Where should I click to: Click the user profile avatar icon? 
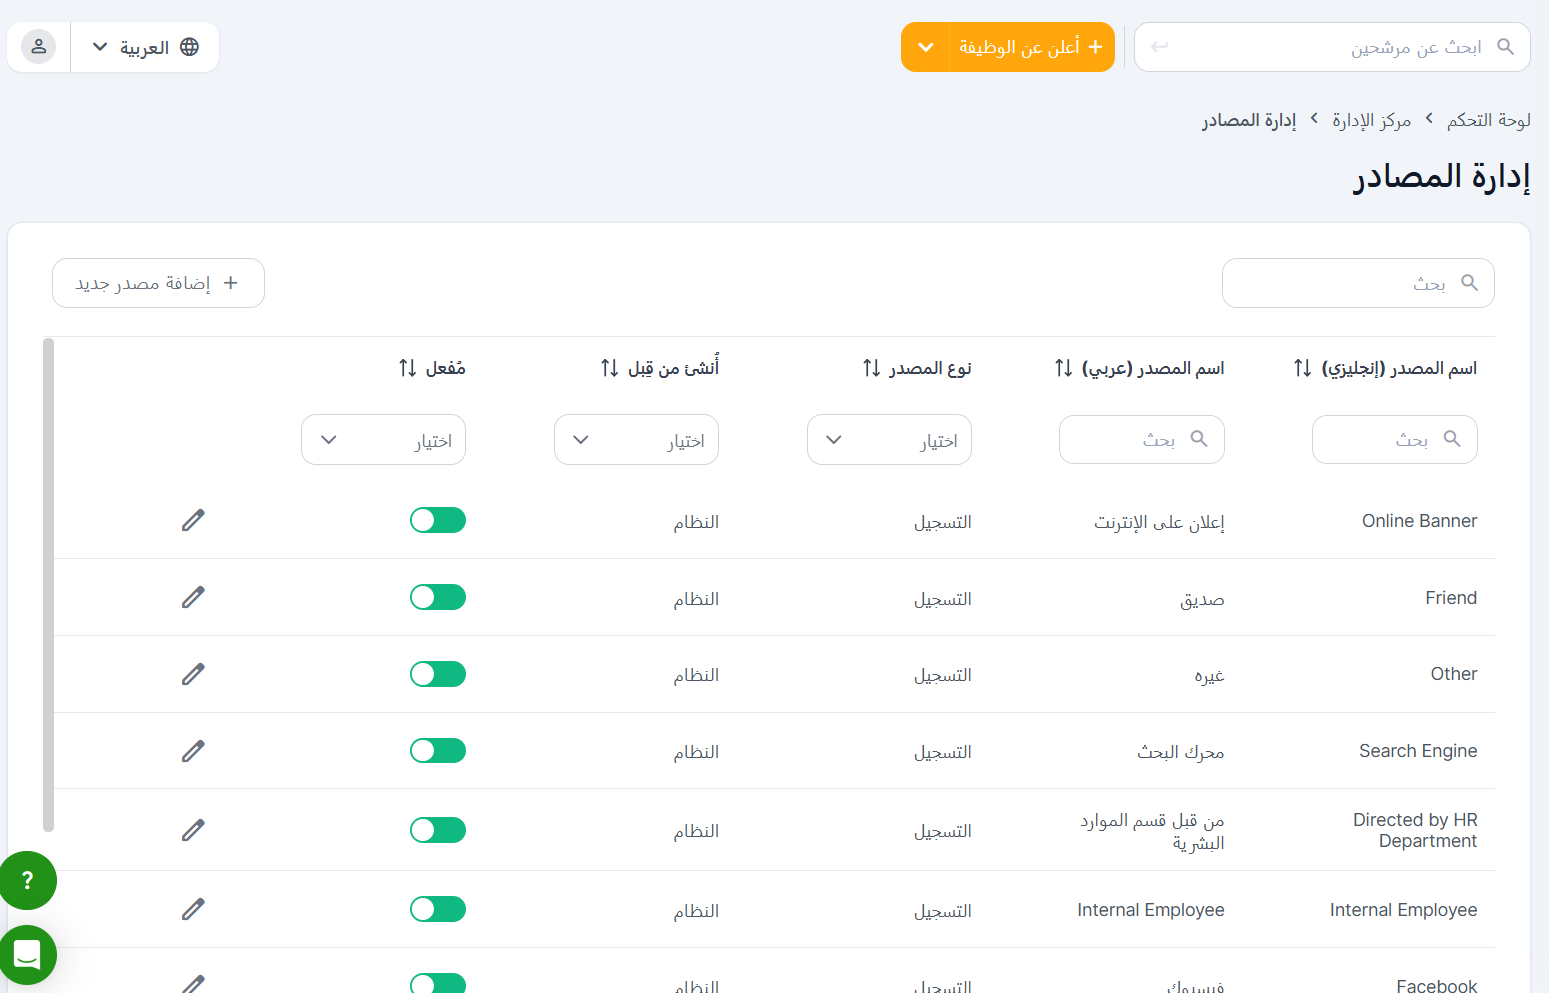point(39,47)
